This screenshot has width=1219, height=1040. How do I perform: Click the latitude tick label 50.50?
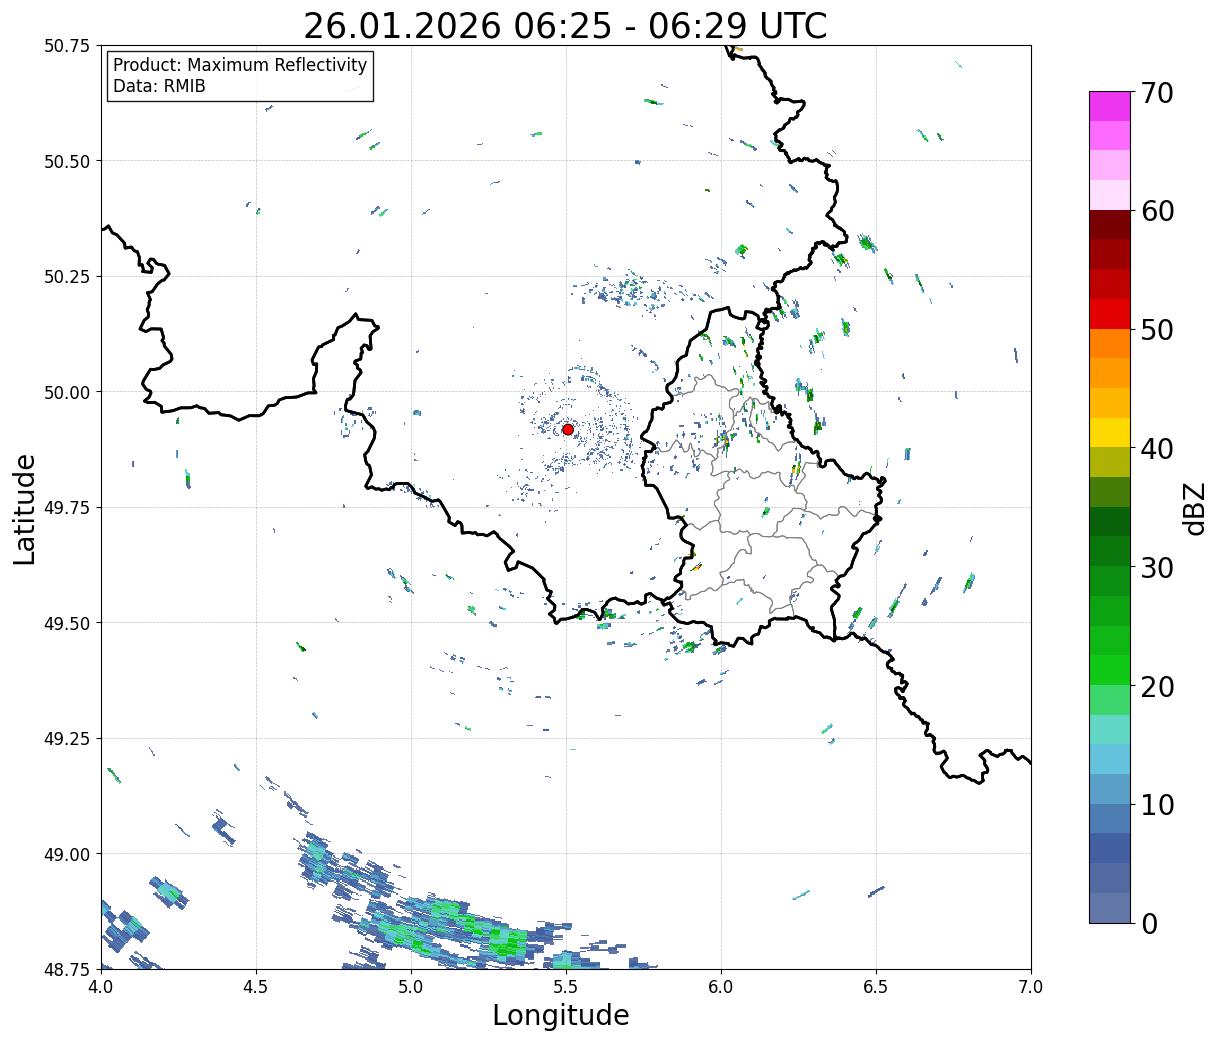point(67,161)
